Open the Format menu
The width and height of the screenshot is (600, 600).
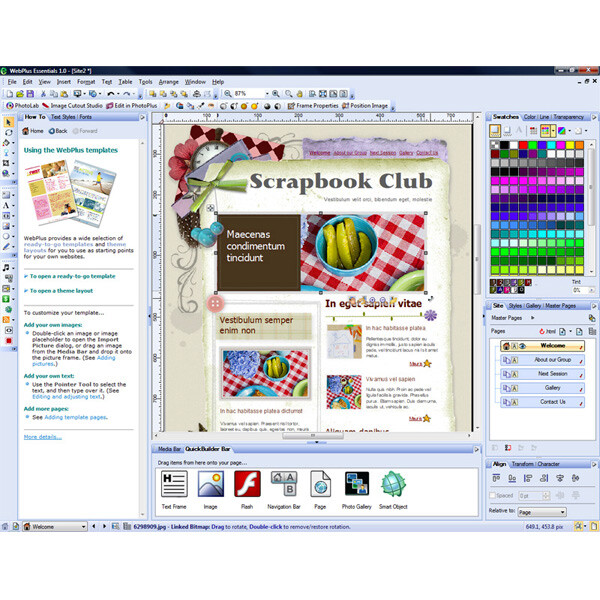click(x=86, y=82)
